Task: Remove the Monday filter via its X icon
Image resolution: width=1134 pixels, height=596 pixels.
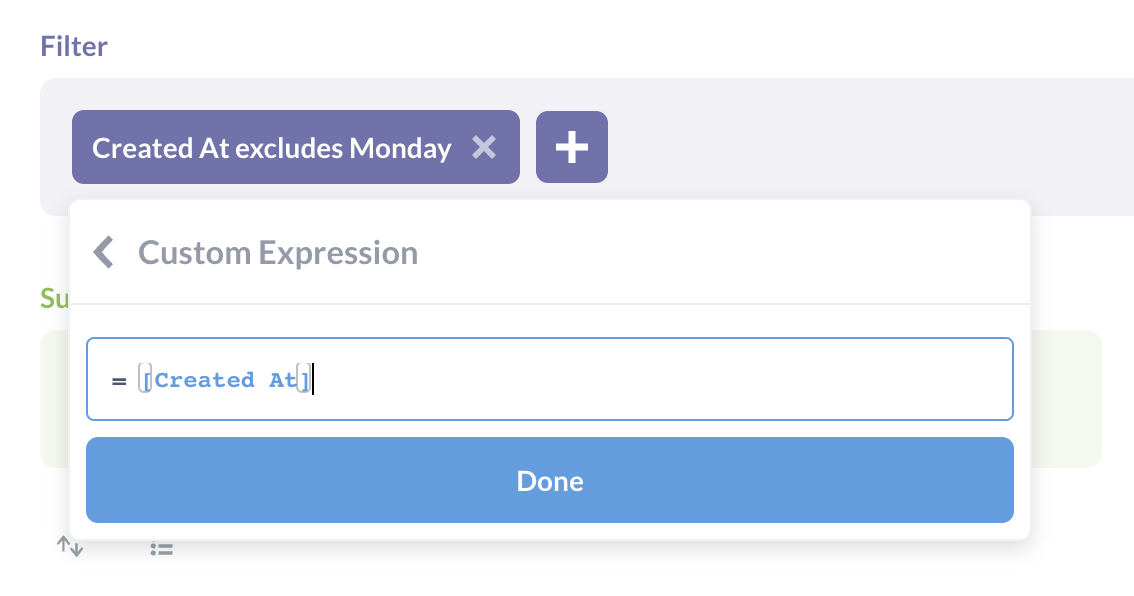Action: pyautogui.click(x=485, y=147)
